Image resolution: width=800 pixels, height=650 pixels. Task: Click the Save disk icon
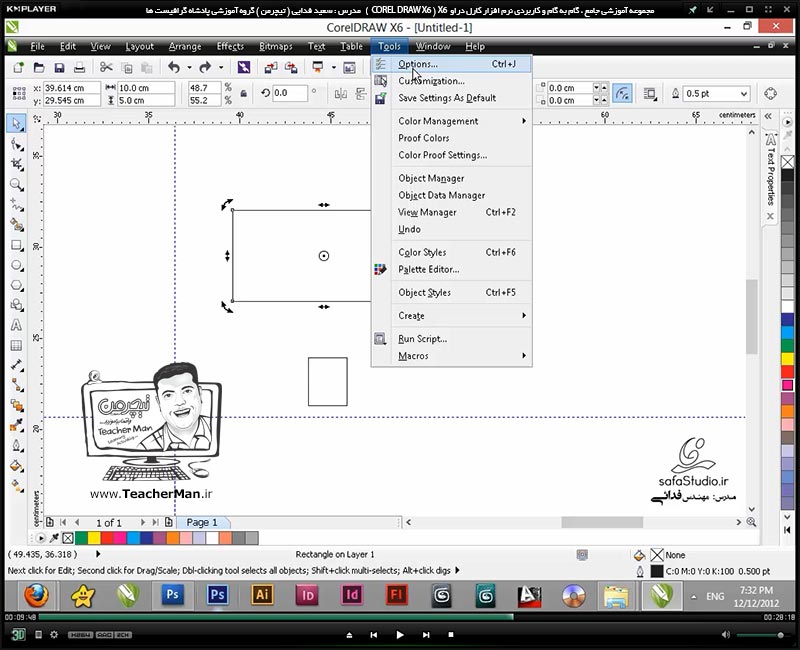[x=59, y=67]
